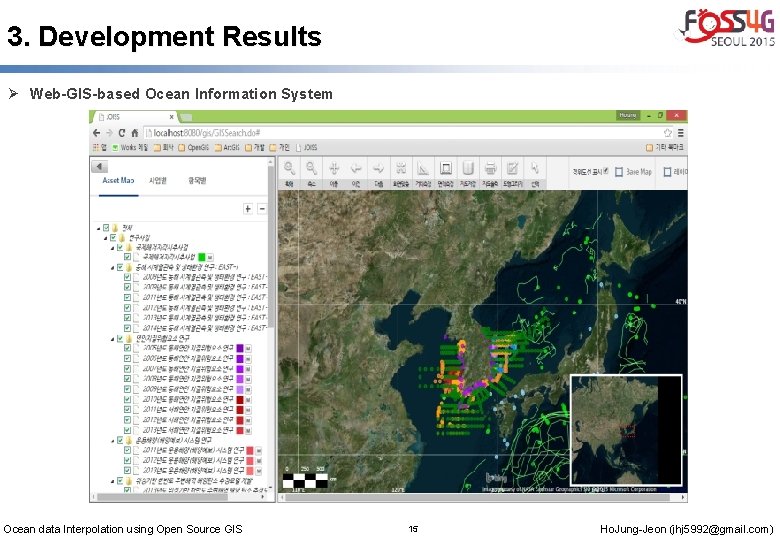Click the browser home icon
Viewport: 780px width, 540px height.
(134, 133)
